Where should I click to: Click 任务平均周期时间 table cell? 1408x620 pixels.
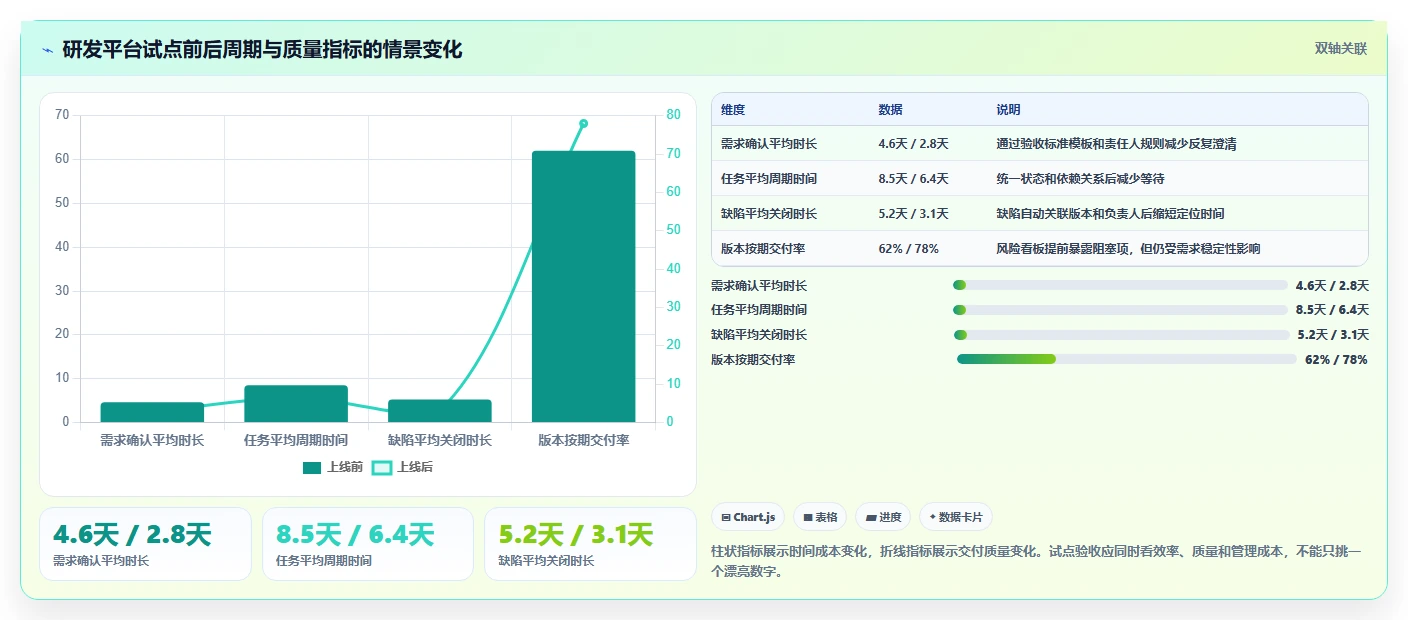(769, 179)
